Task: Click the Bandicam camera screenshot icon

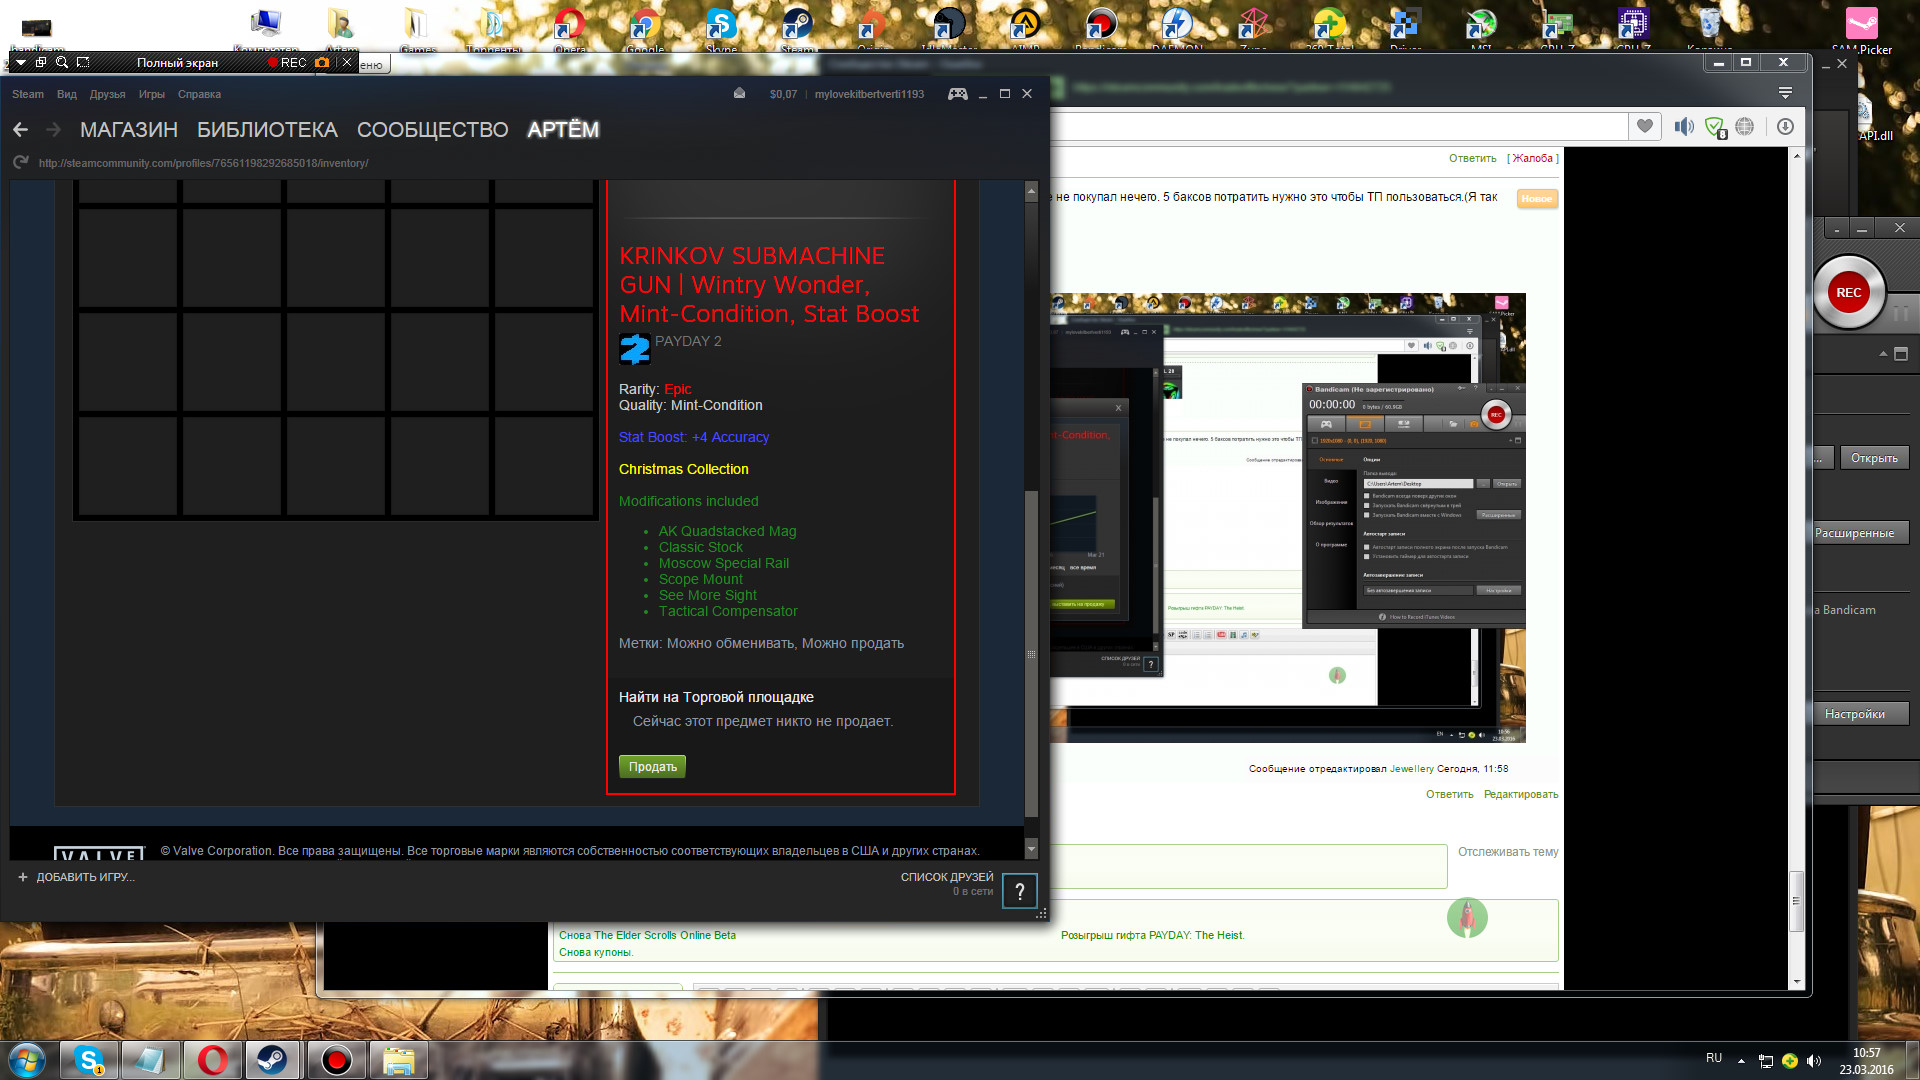Action: click(322, 62)
